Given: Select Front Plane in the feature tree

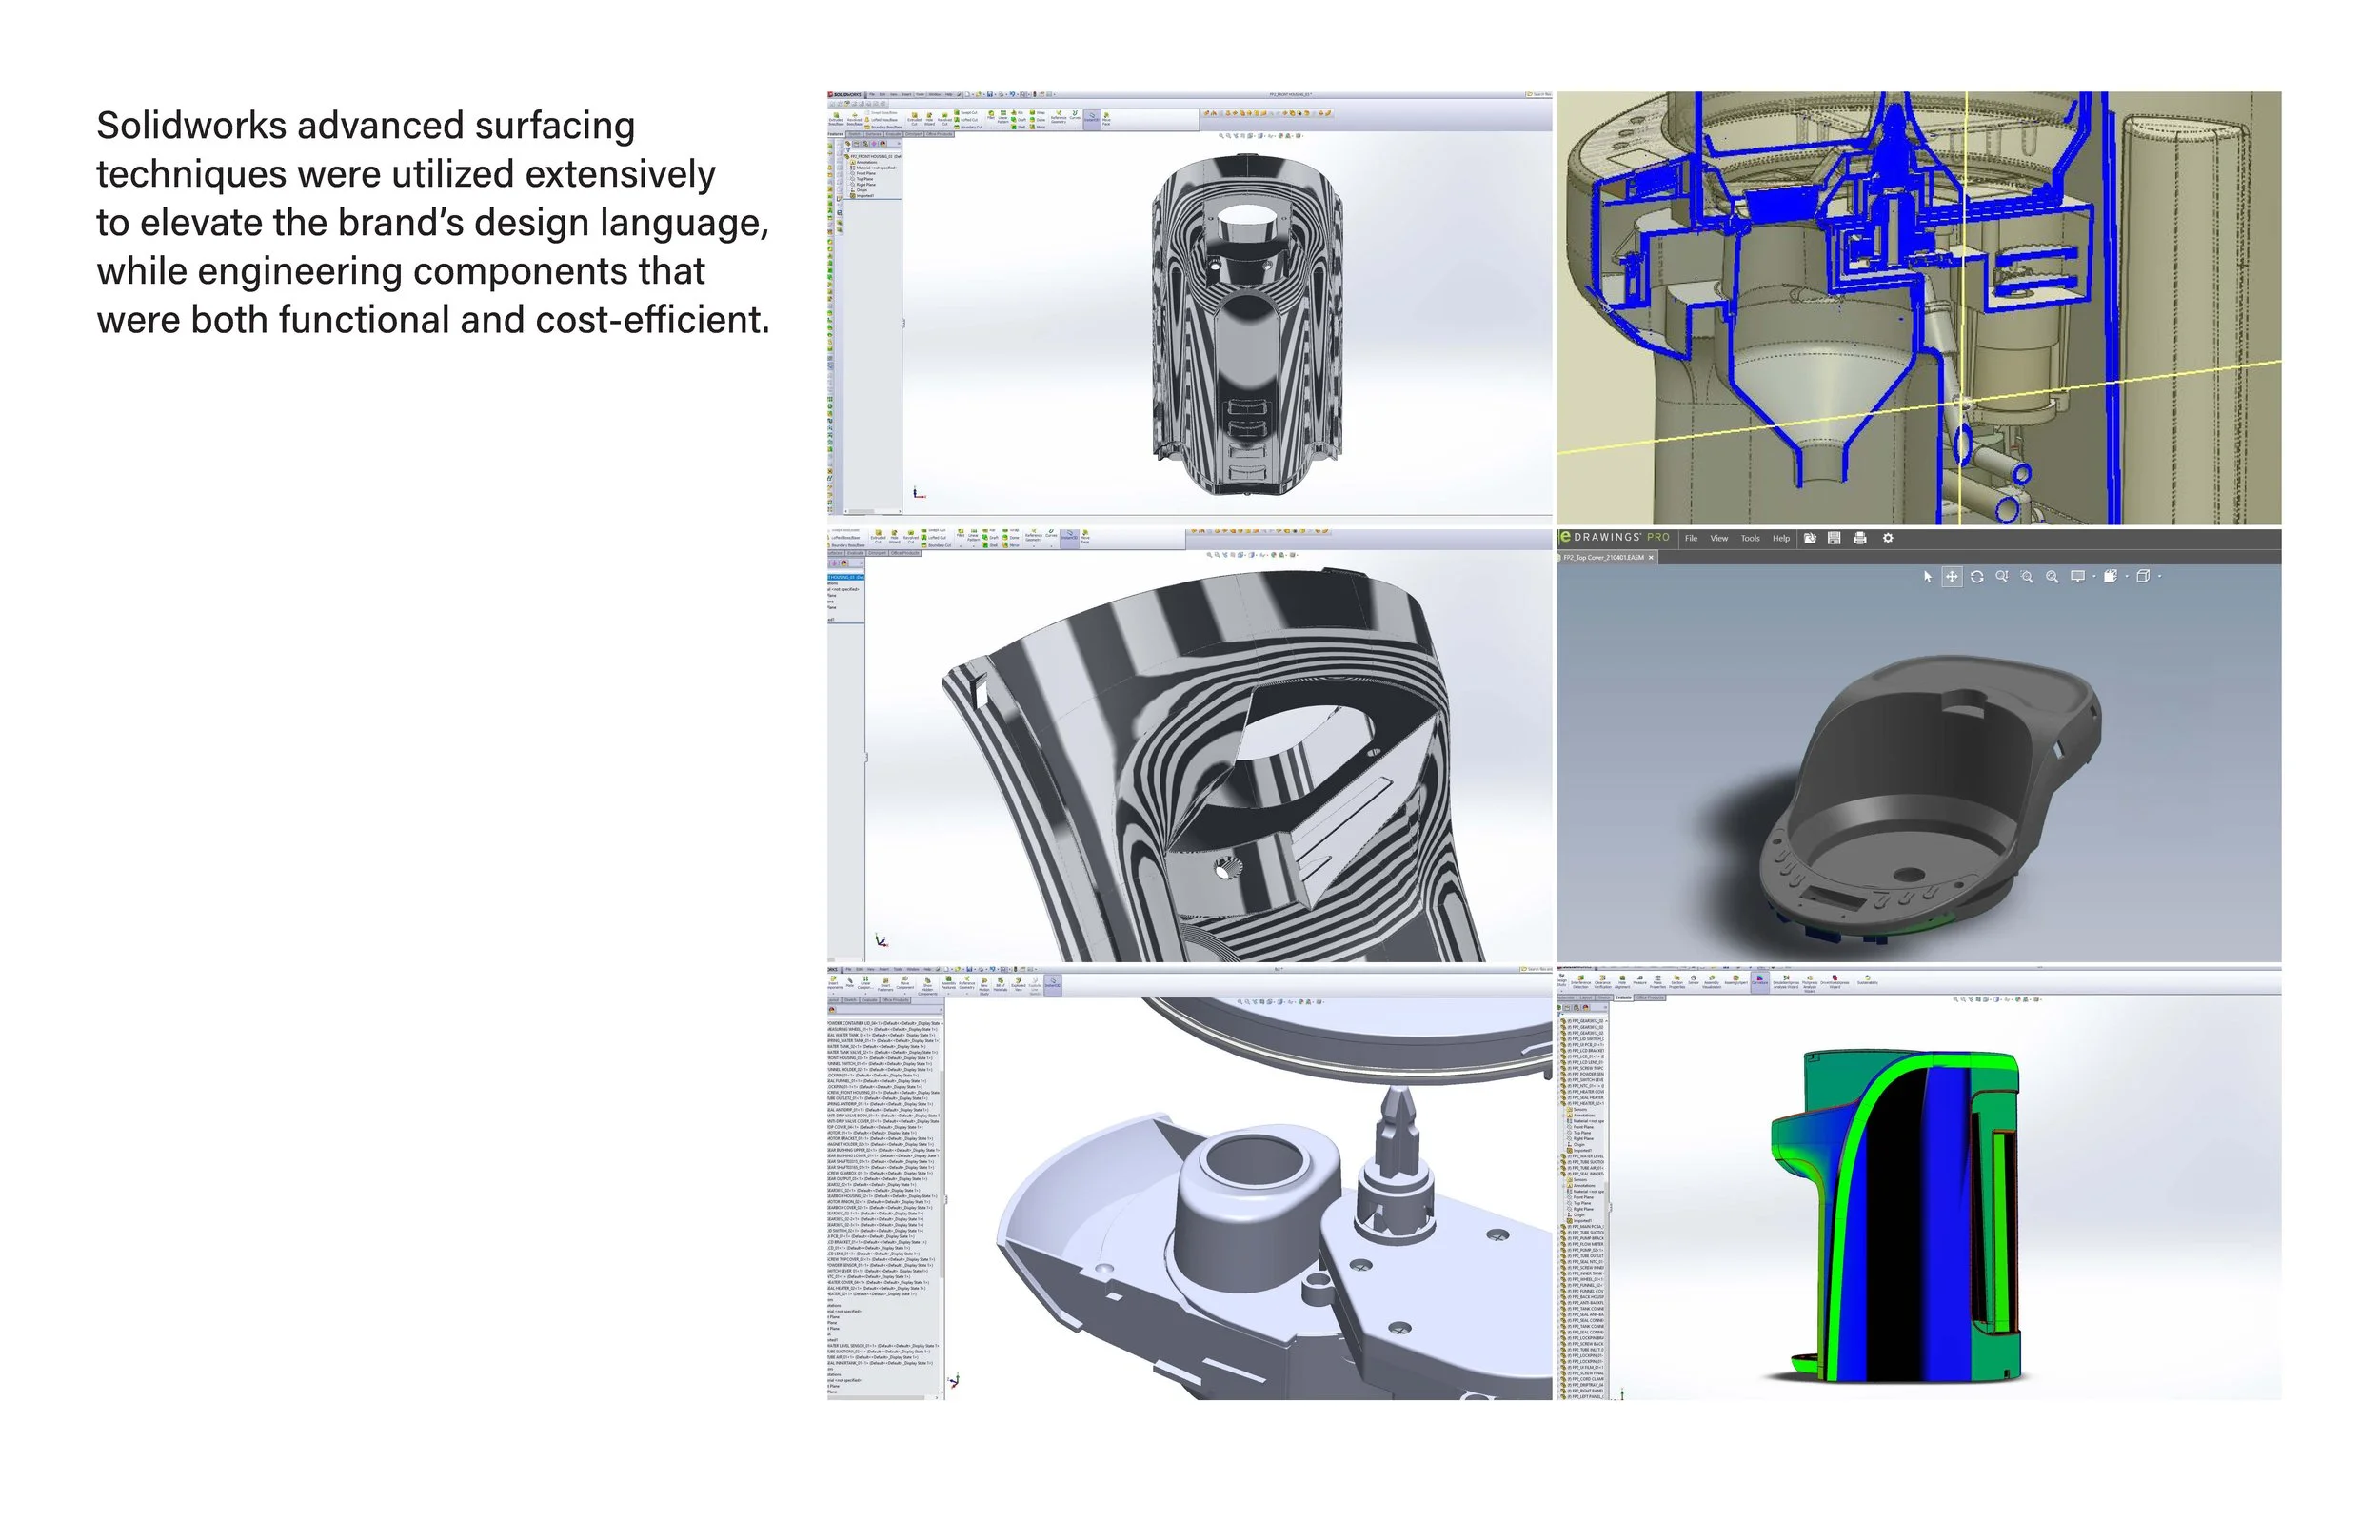Looking at the screenshot, I should click(x=867, y=174).
